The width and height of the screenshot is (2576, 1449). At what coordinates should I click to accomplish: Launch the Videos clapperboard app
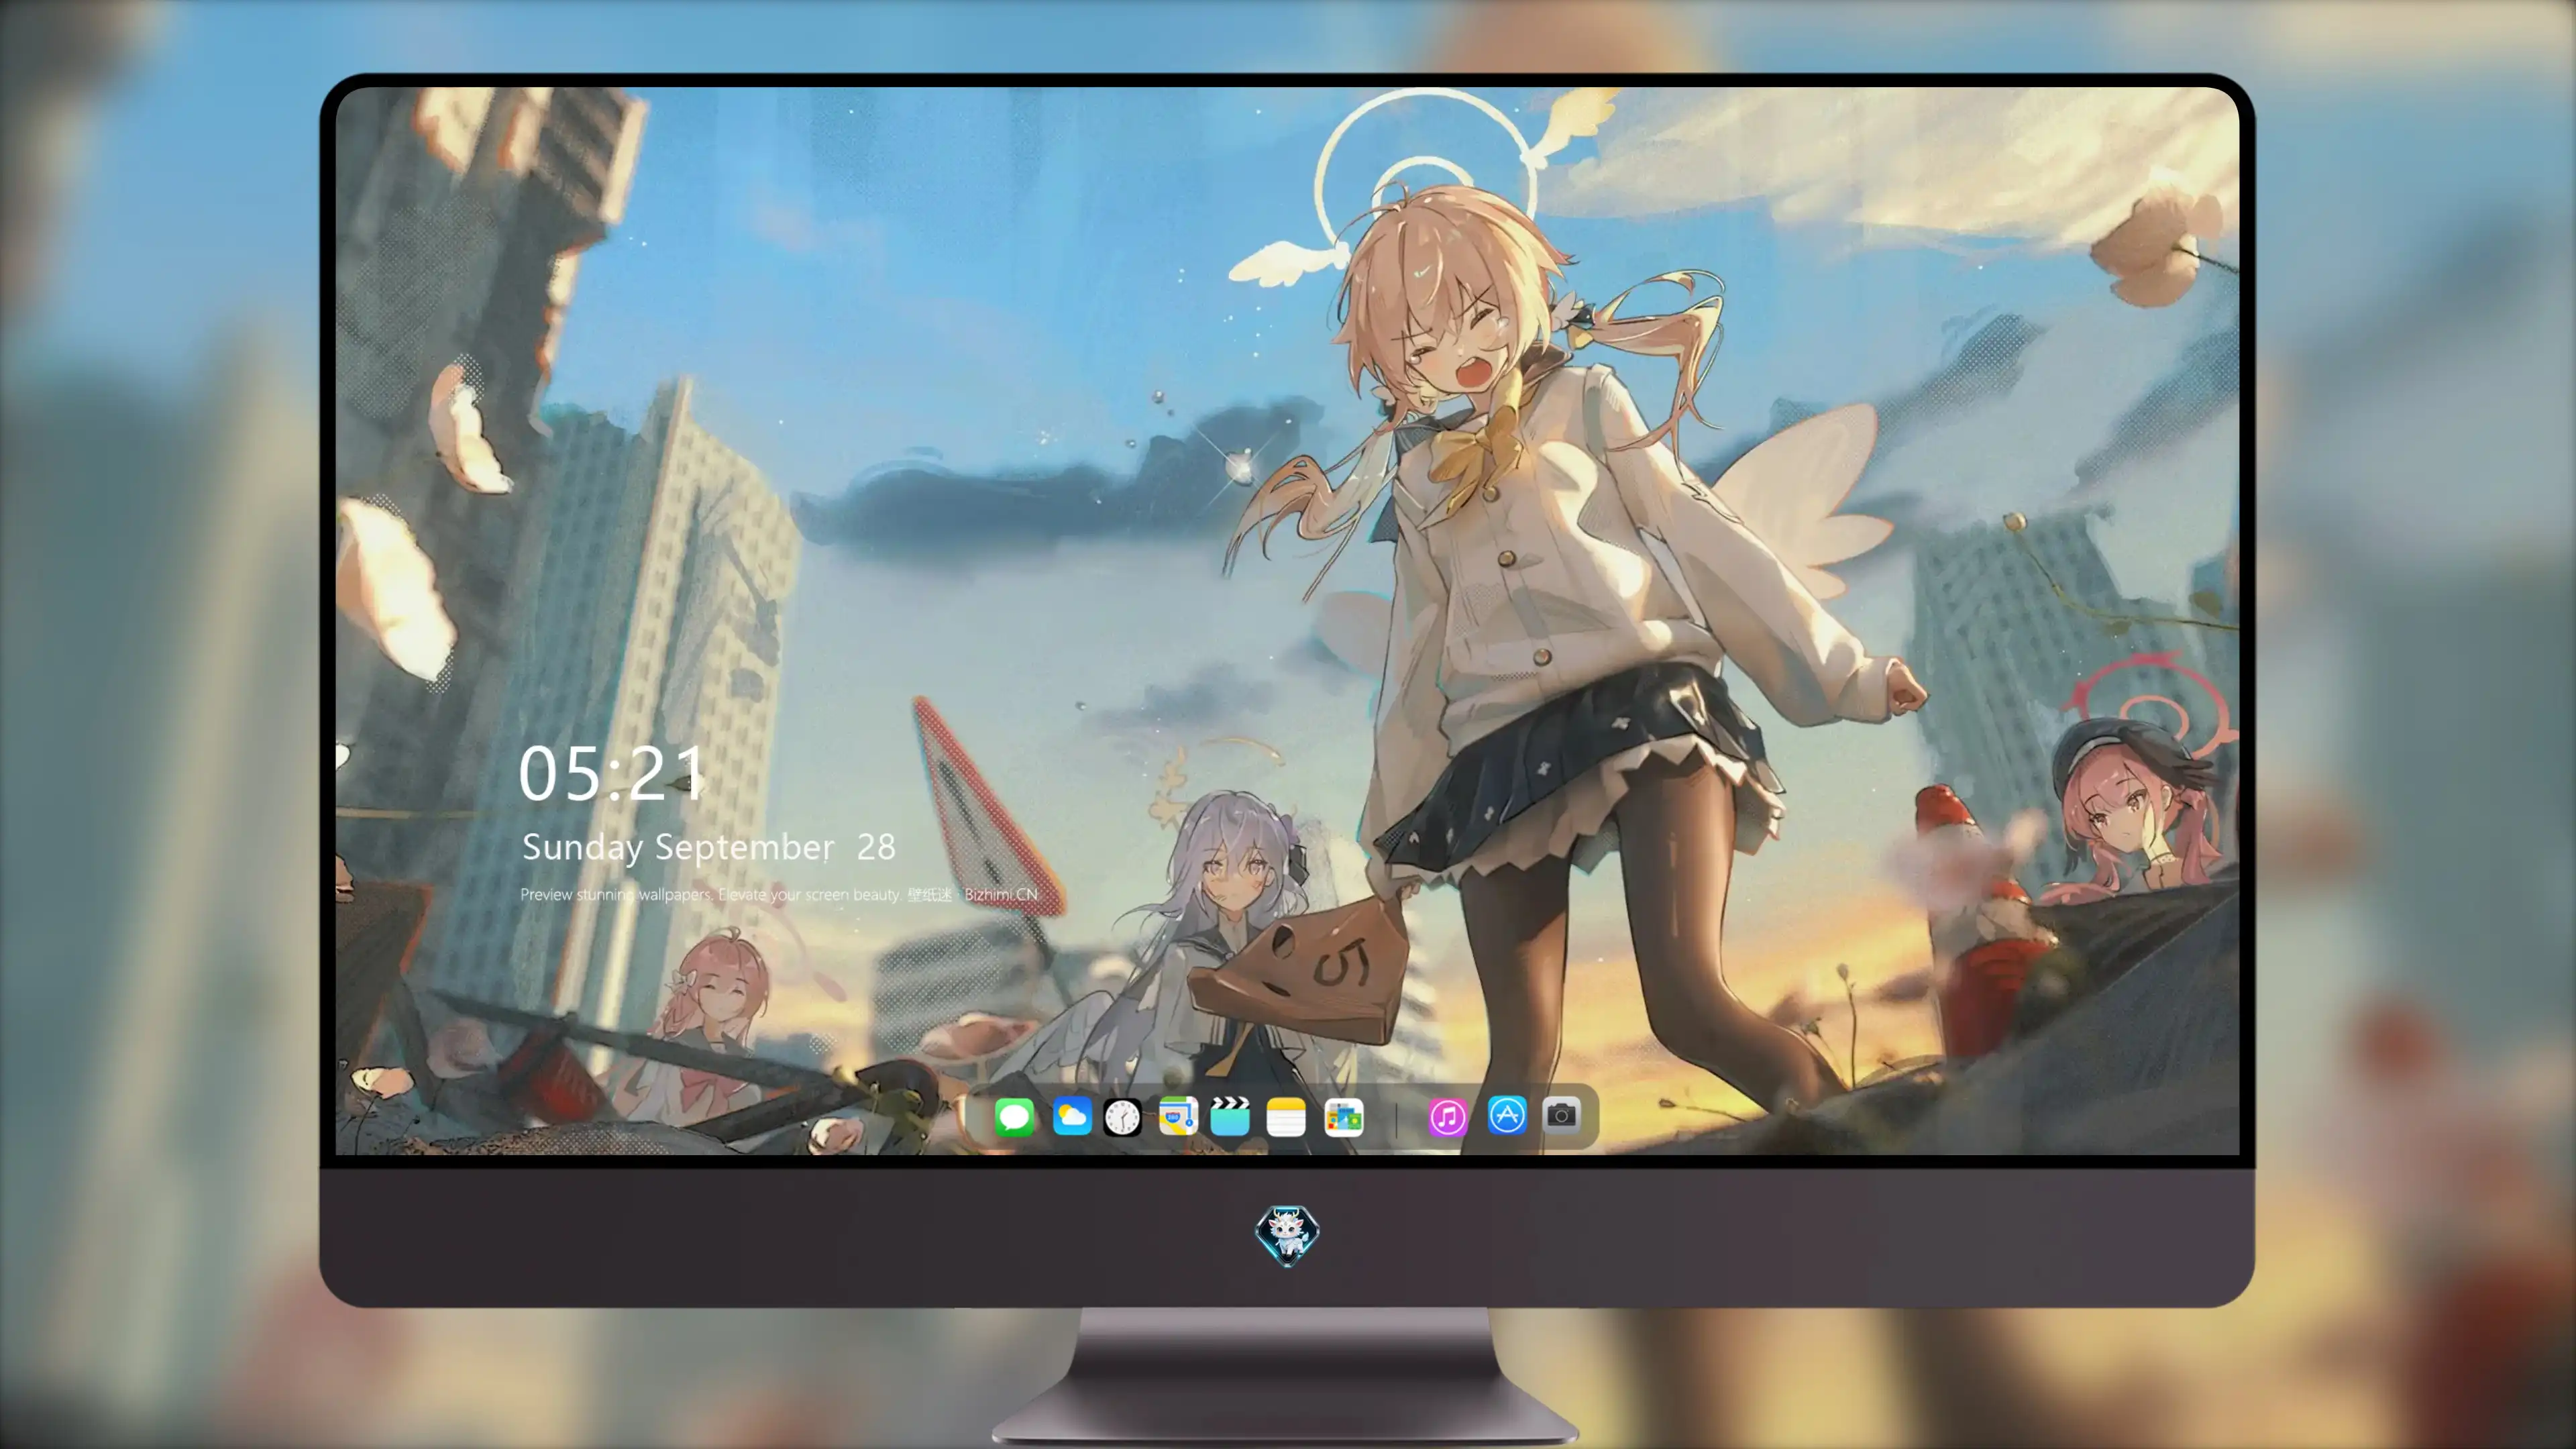pos(1230,1116)
